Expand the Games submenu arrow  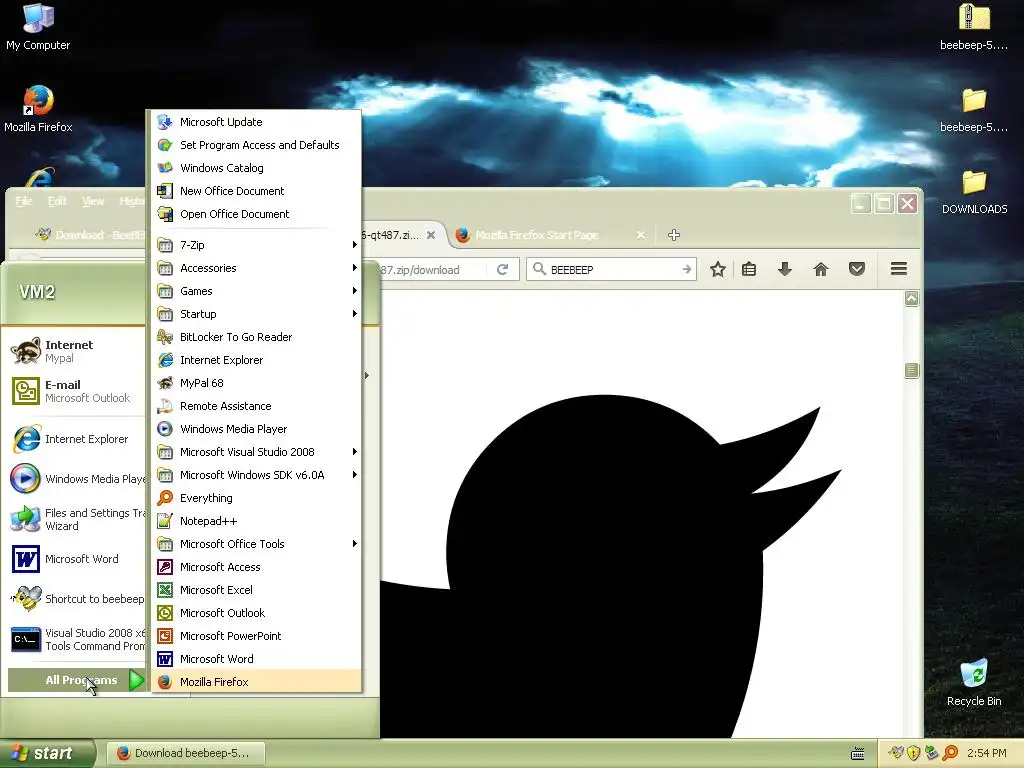point(355,291)
